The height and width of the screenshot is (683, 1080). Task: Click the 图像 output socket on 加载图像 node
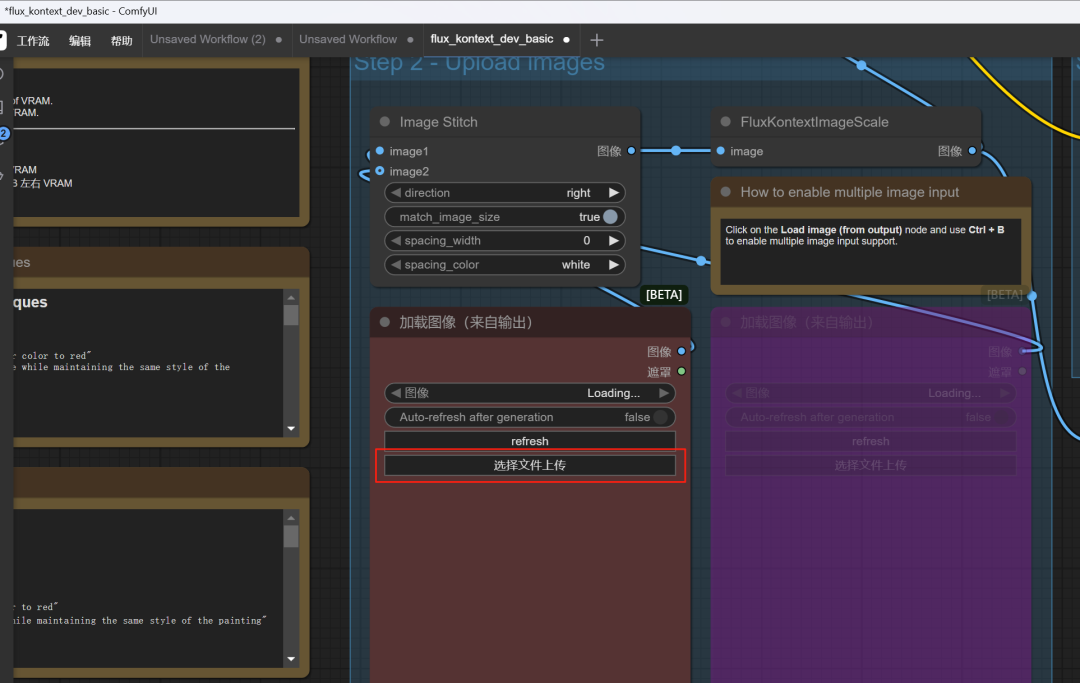pos(681,351)
